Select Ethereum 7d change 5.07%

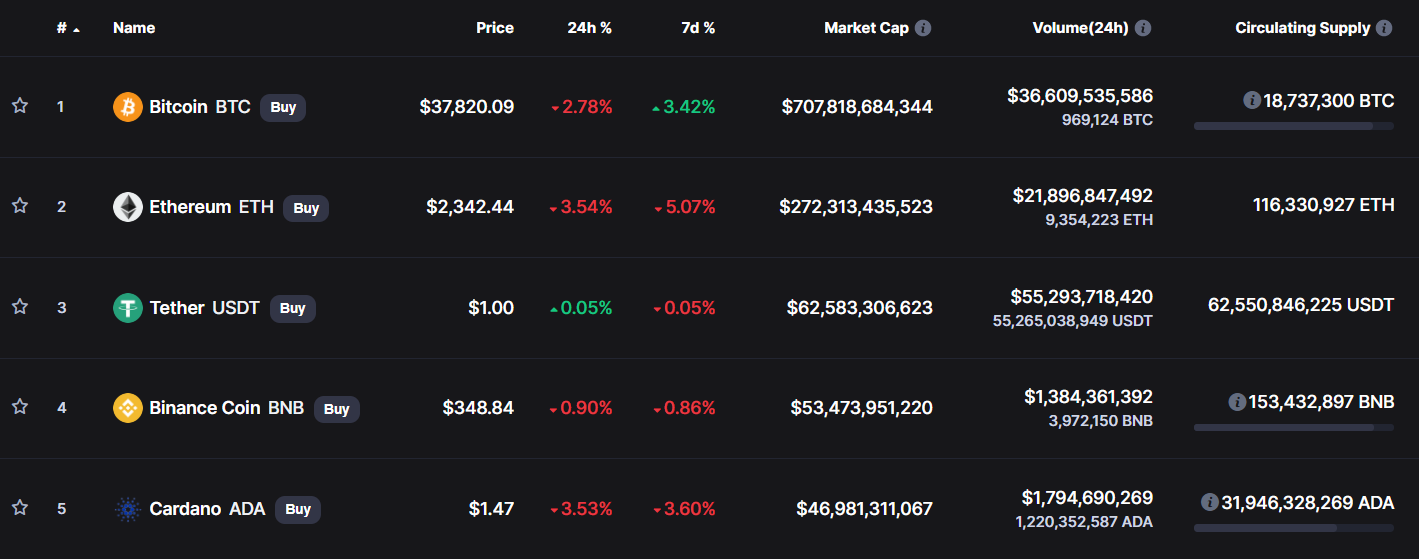(x=685, y=207)
